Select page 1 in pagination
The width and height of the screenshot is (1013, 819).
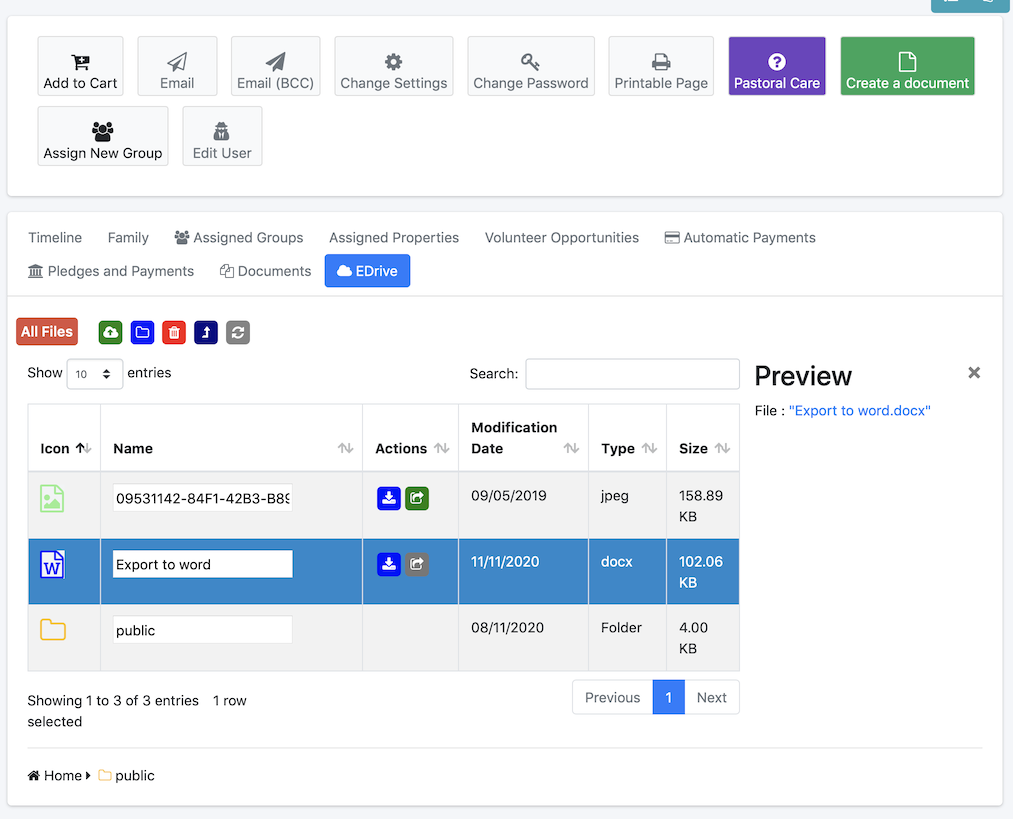(669, 698)
